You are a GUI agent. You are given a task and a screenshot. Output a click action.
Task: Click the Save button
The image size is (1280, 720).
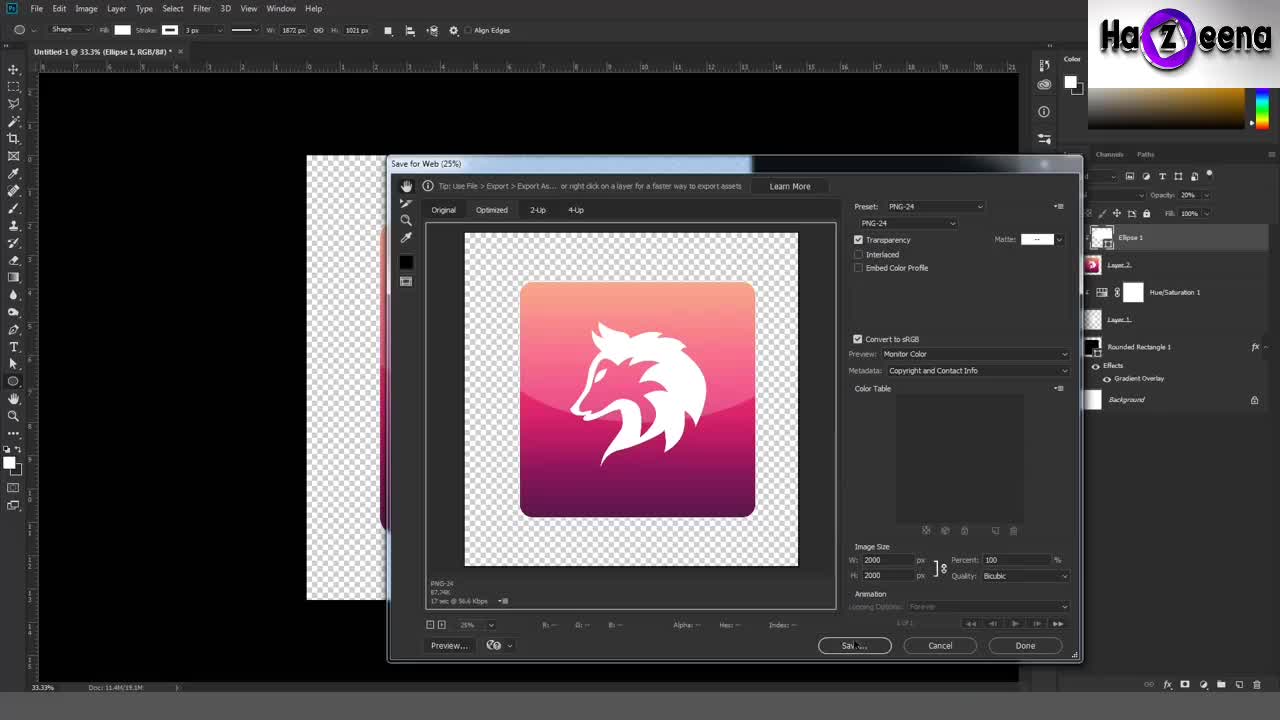[854, 646]
